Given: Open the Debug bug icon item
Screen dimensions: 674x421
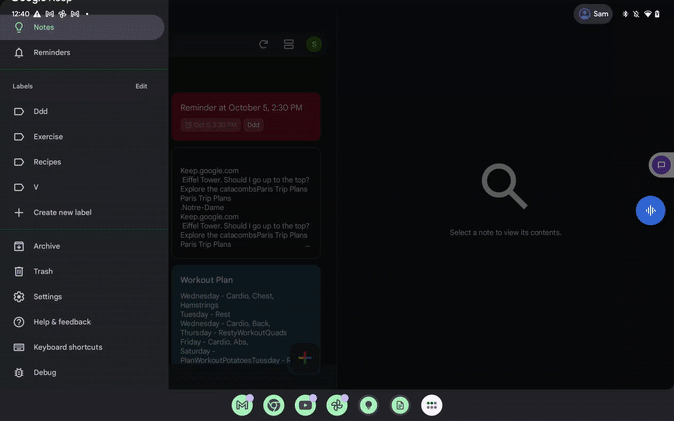Looking at the screenshot, I should [x=19, y=373].
